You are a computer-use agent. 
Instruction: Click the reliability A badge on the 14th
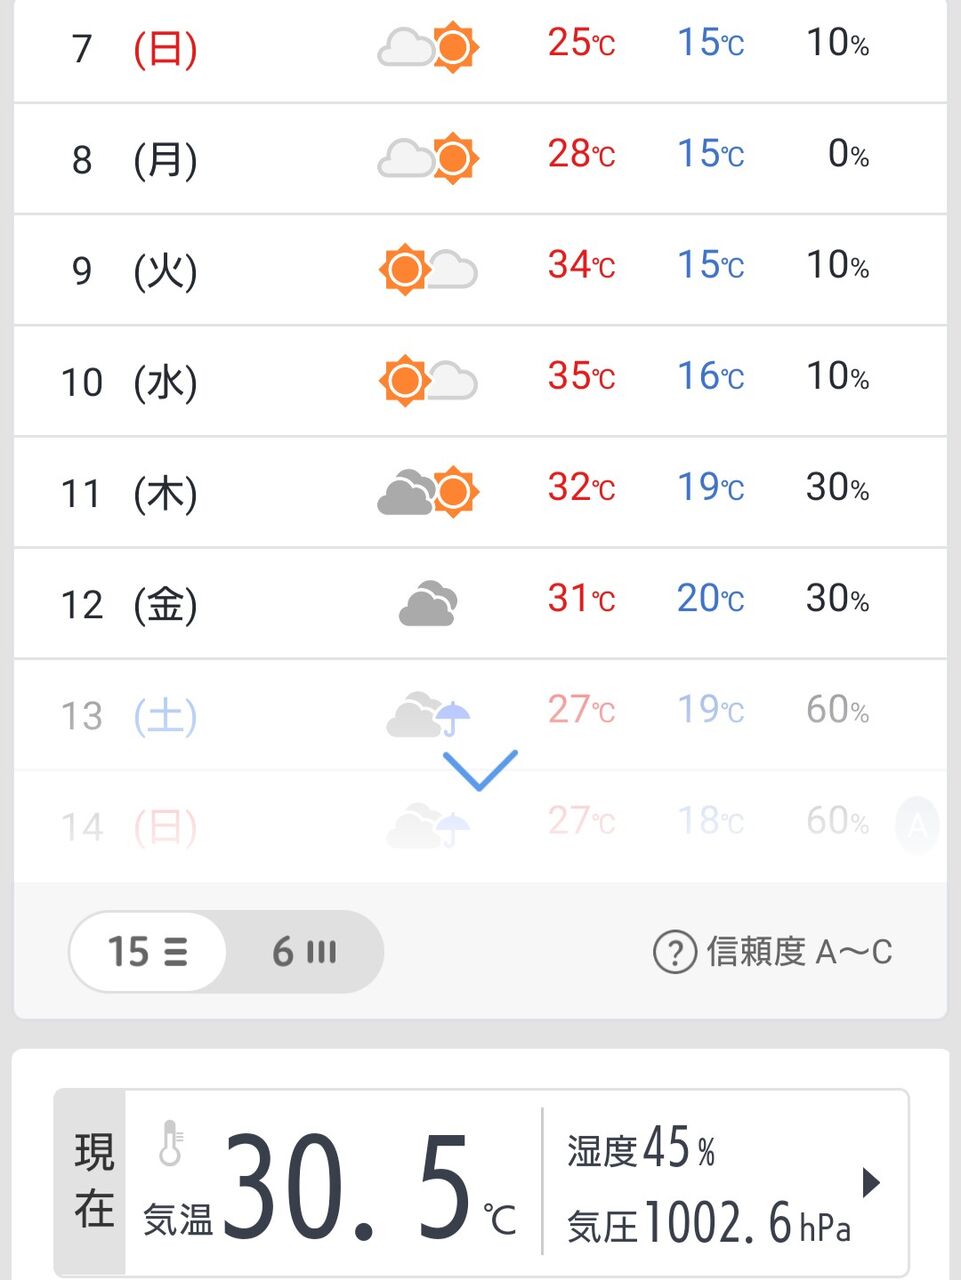(x=917, y=826)
